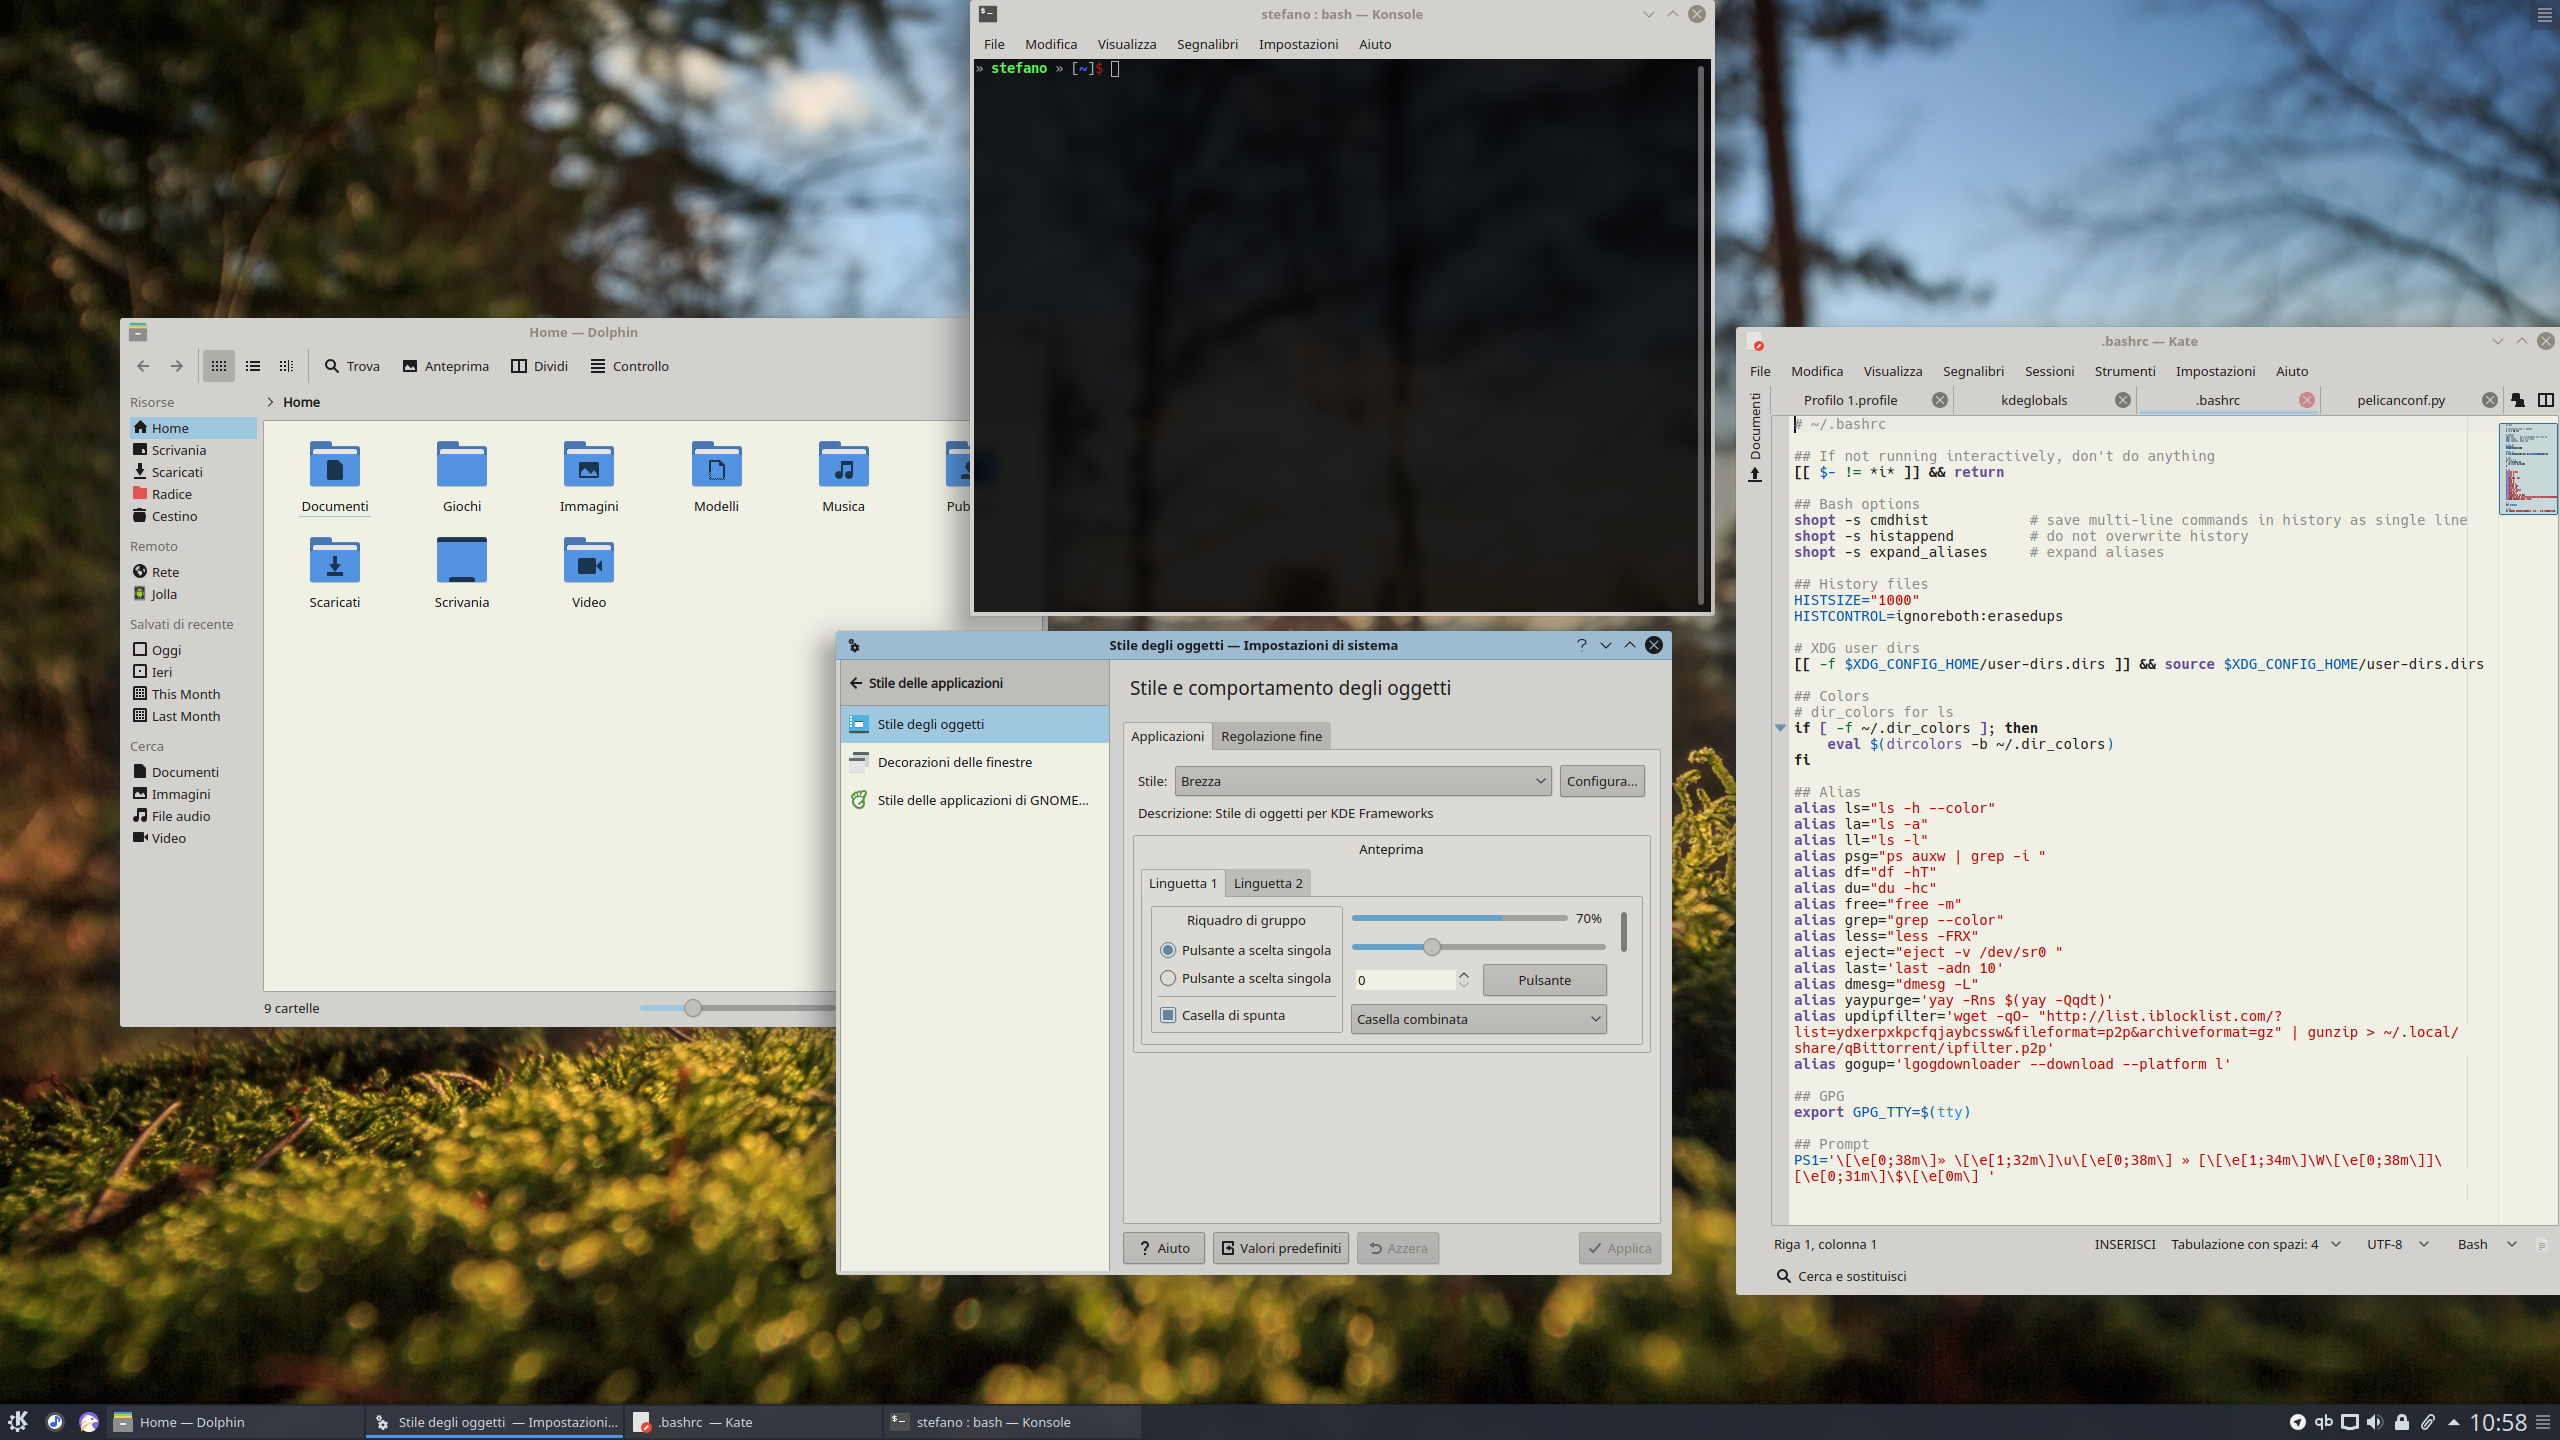Show hidden system tray icons
Image resolution: width=2560 pixels, height=1440 pixels.
(x=2454, y=1422)
